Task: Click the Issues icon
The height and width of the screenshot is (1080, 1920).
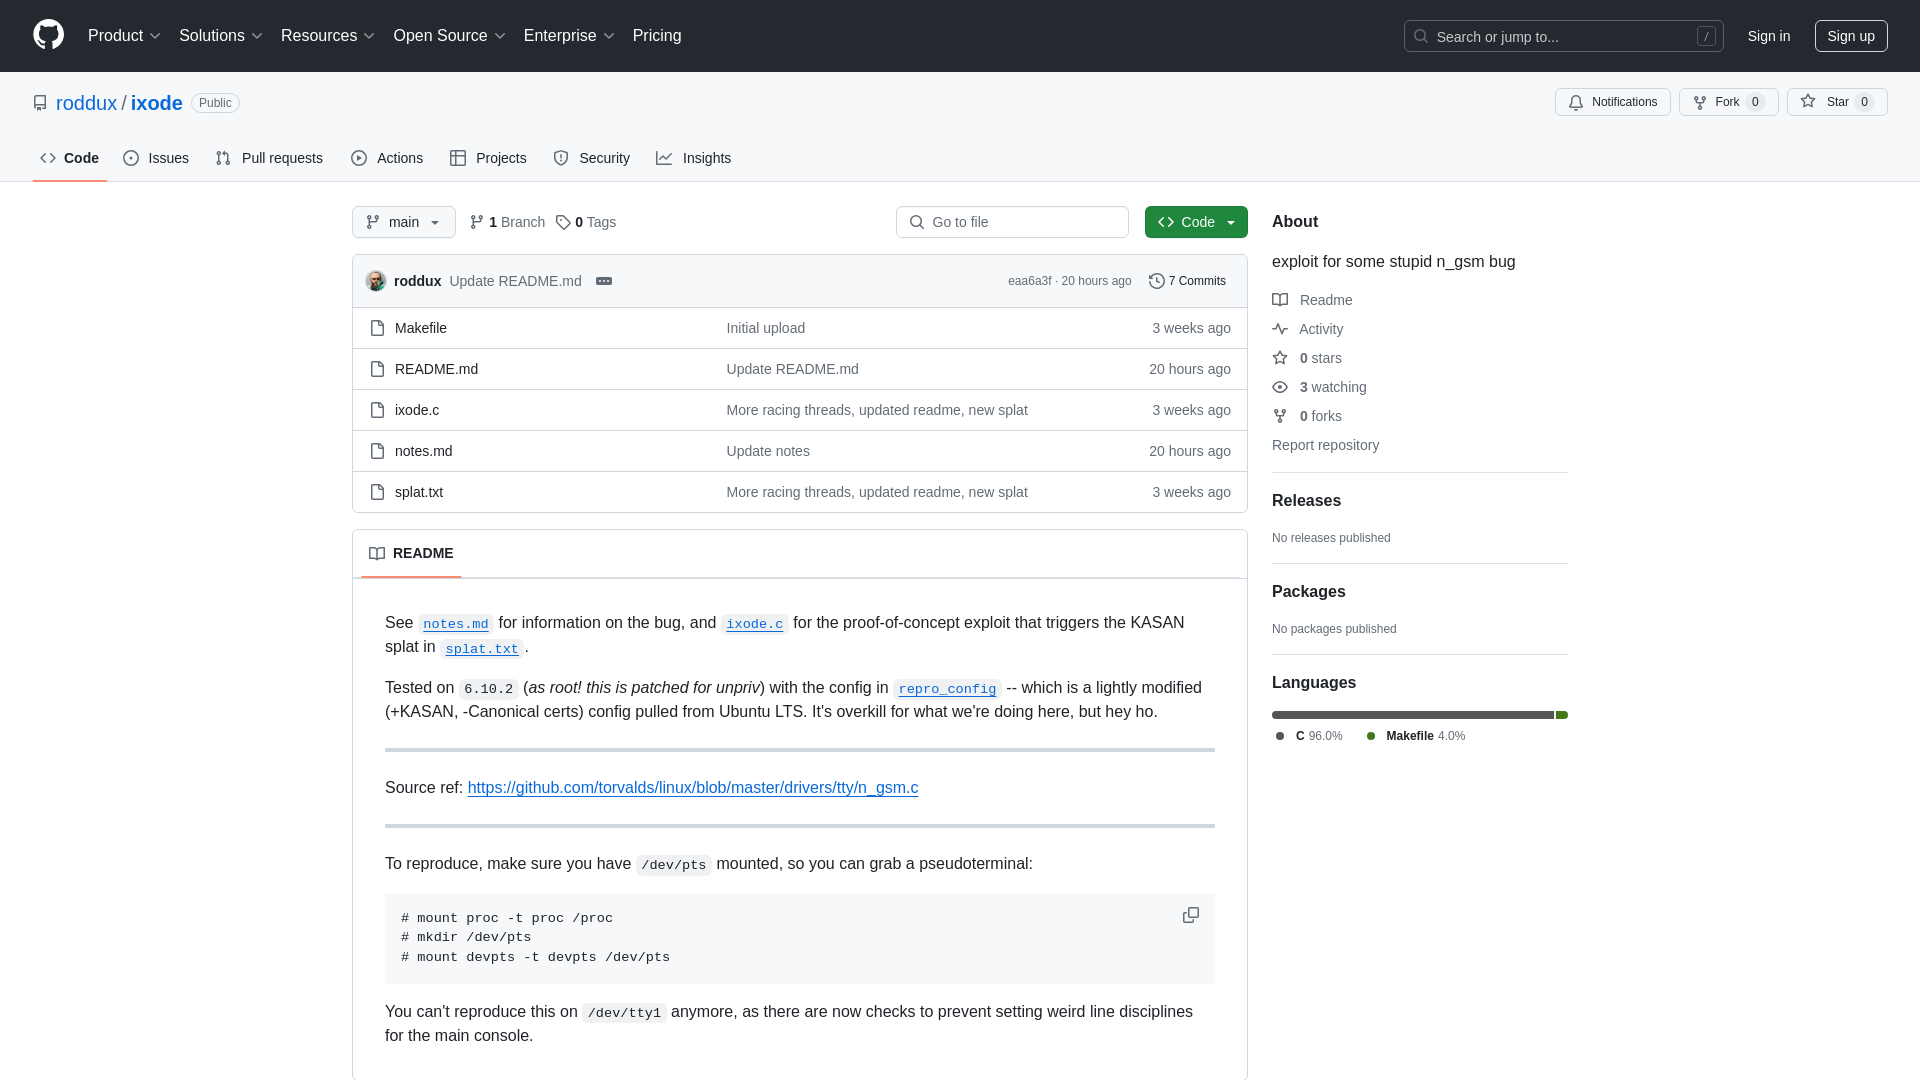Action: 131,158
